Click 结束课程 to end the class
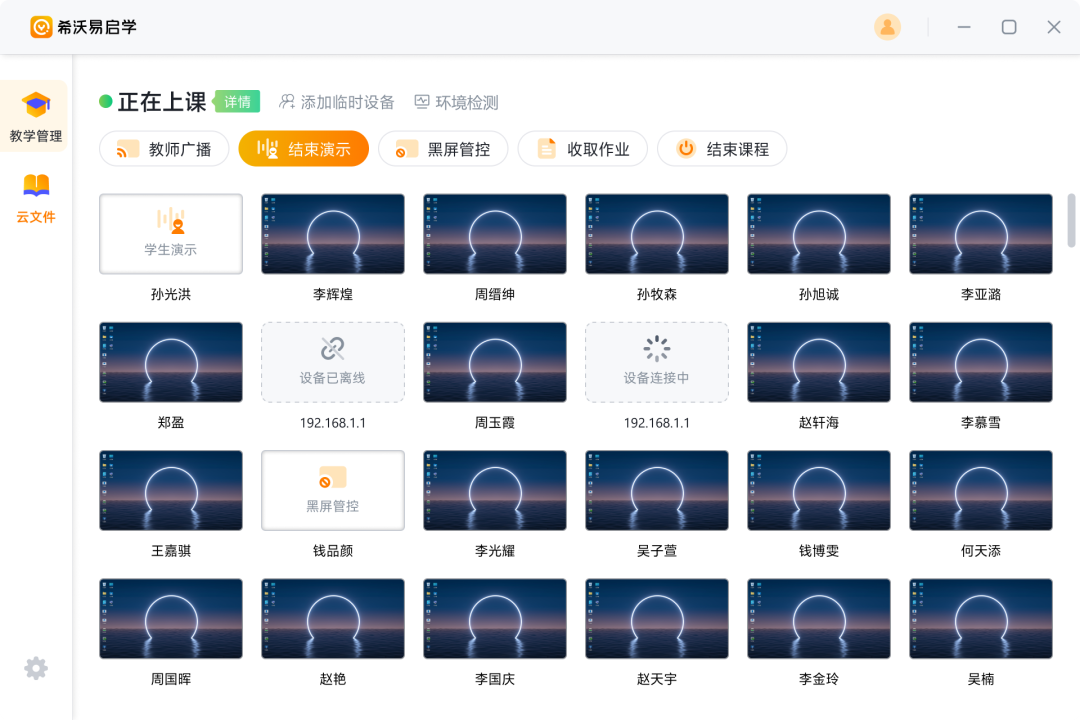Image resolution: width=1080 pixels, height=720 pixels. [x=722, y=149]
